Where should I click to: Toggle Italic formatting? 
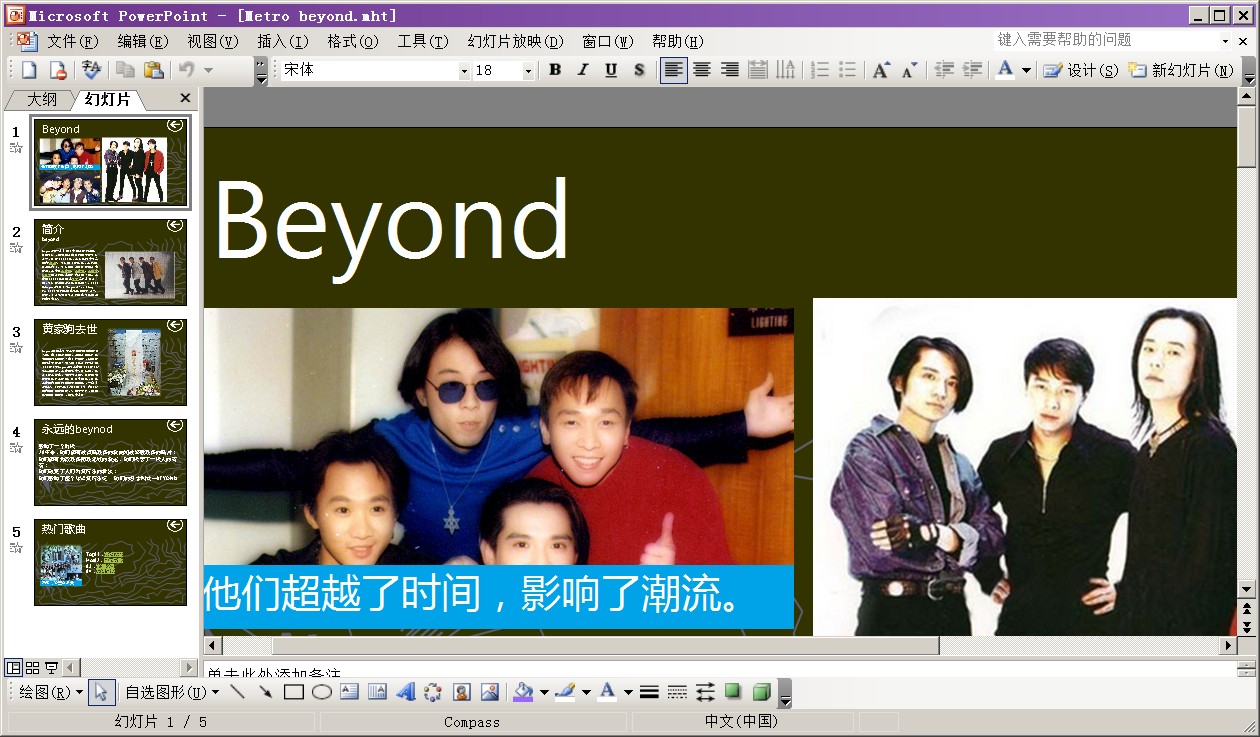583,70
